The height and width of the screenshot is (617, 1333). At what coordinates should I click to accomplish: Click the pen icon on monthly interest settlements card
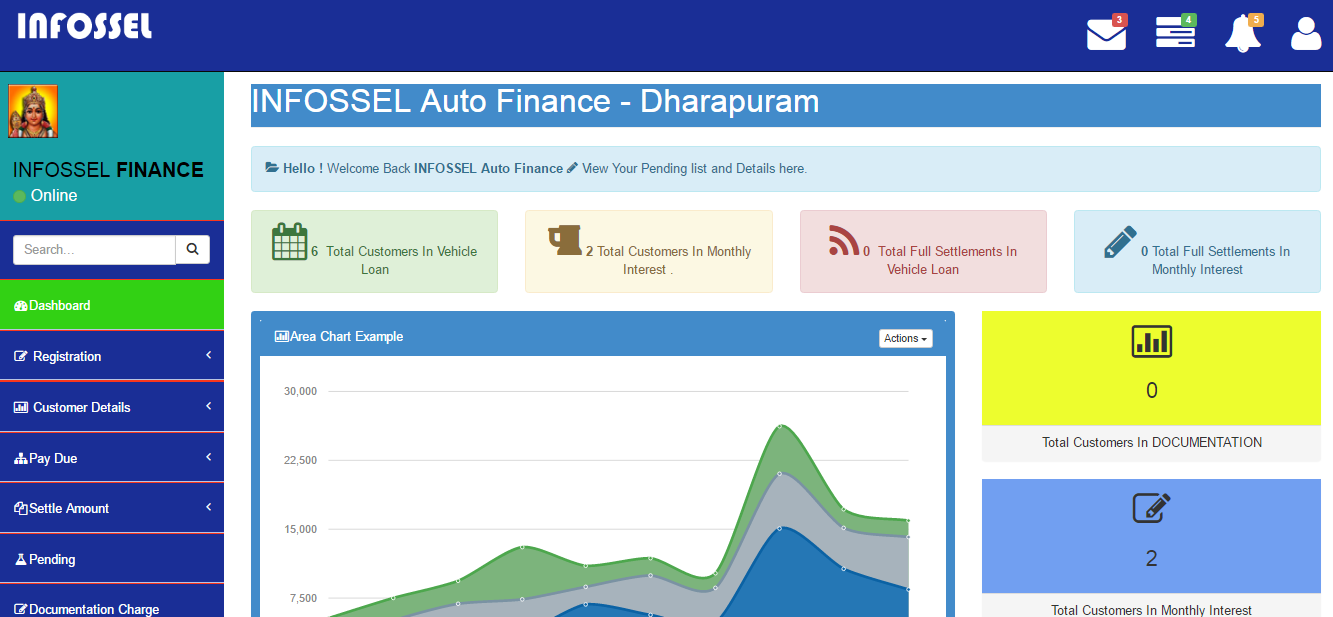tap(1119, 240)
